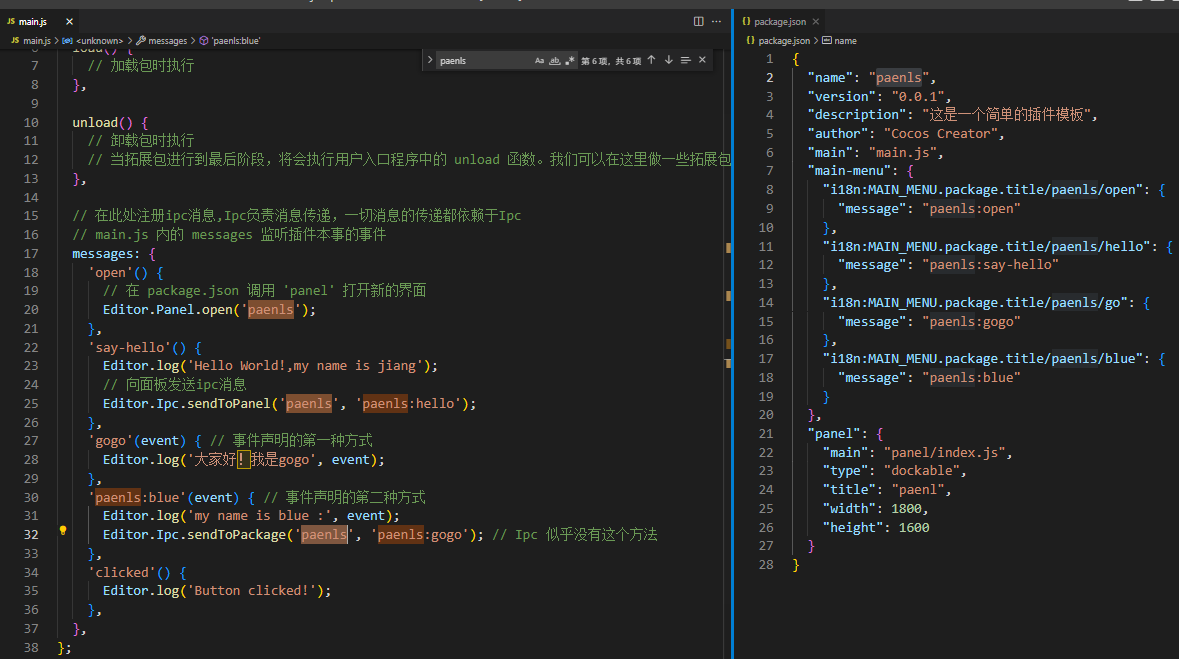
Task: Click the "name" key in package.json
Action: coord(830,77)
